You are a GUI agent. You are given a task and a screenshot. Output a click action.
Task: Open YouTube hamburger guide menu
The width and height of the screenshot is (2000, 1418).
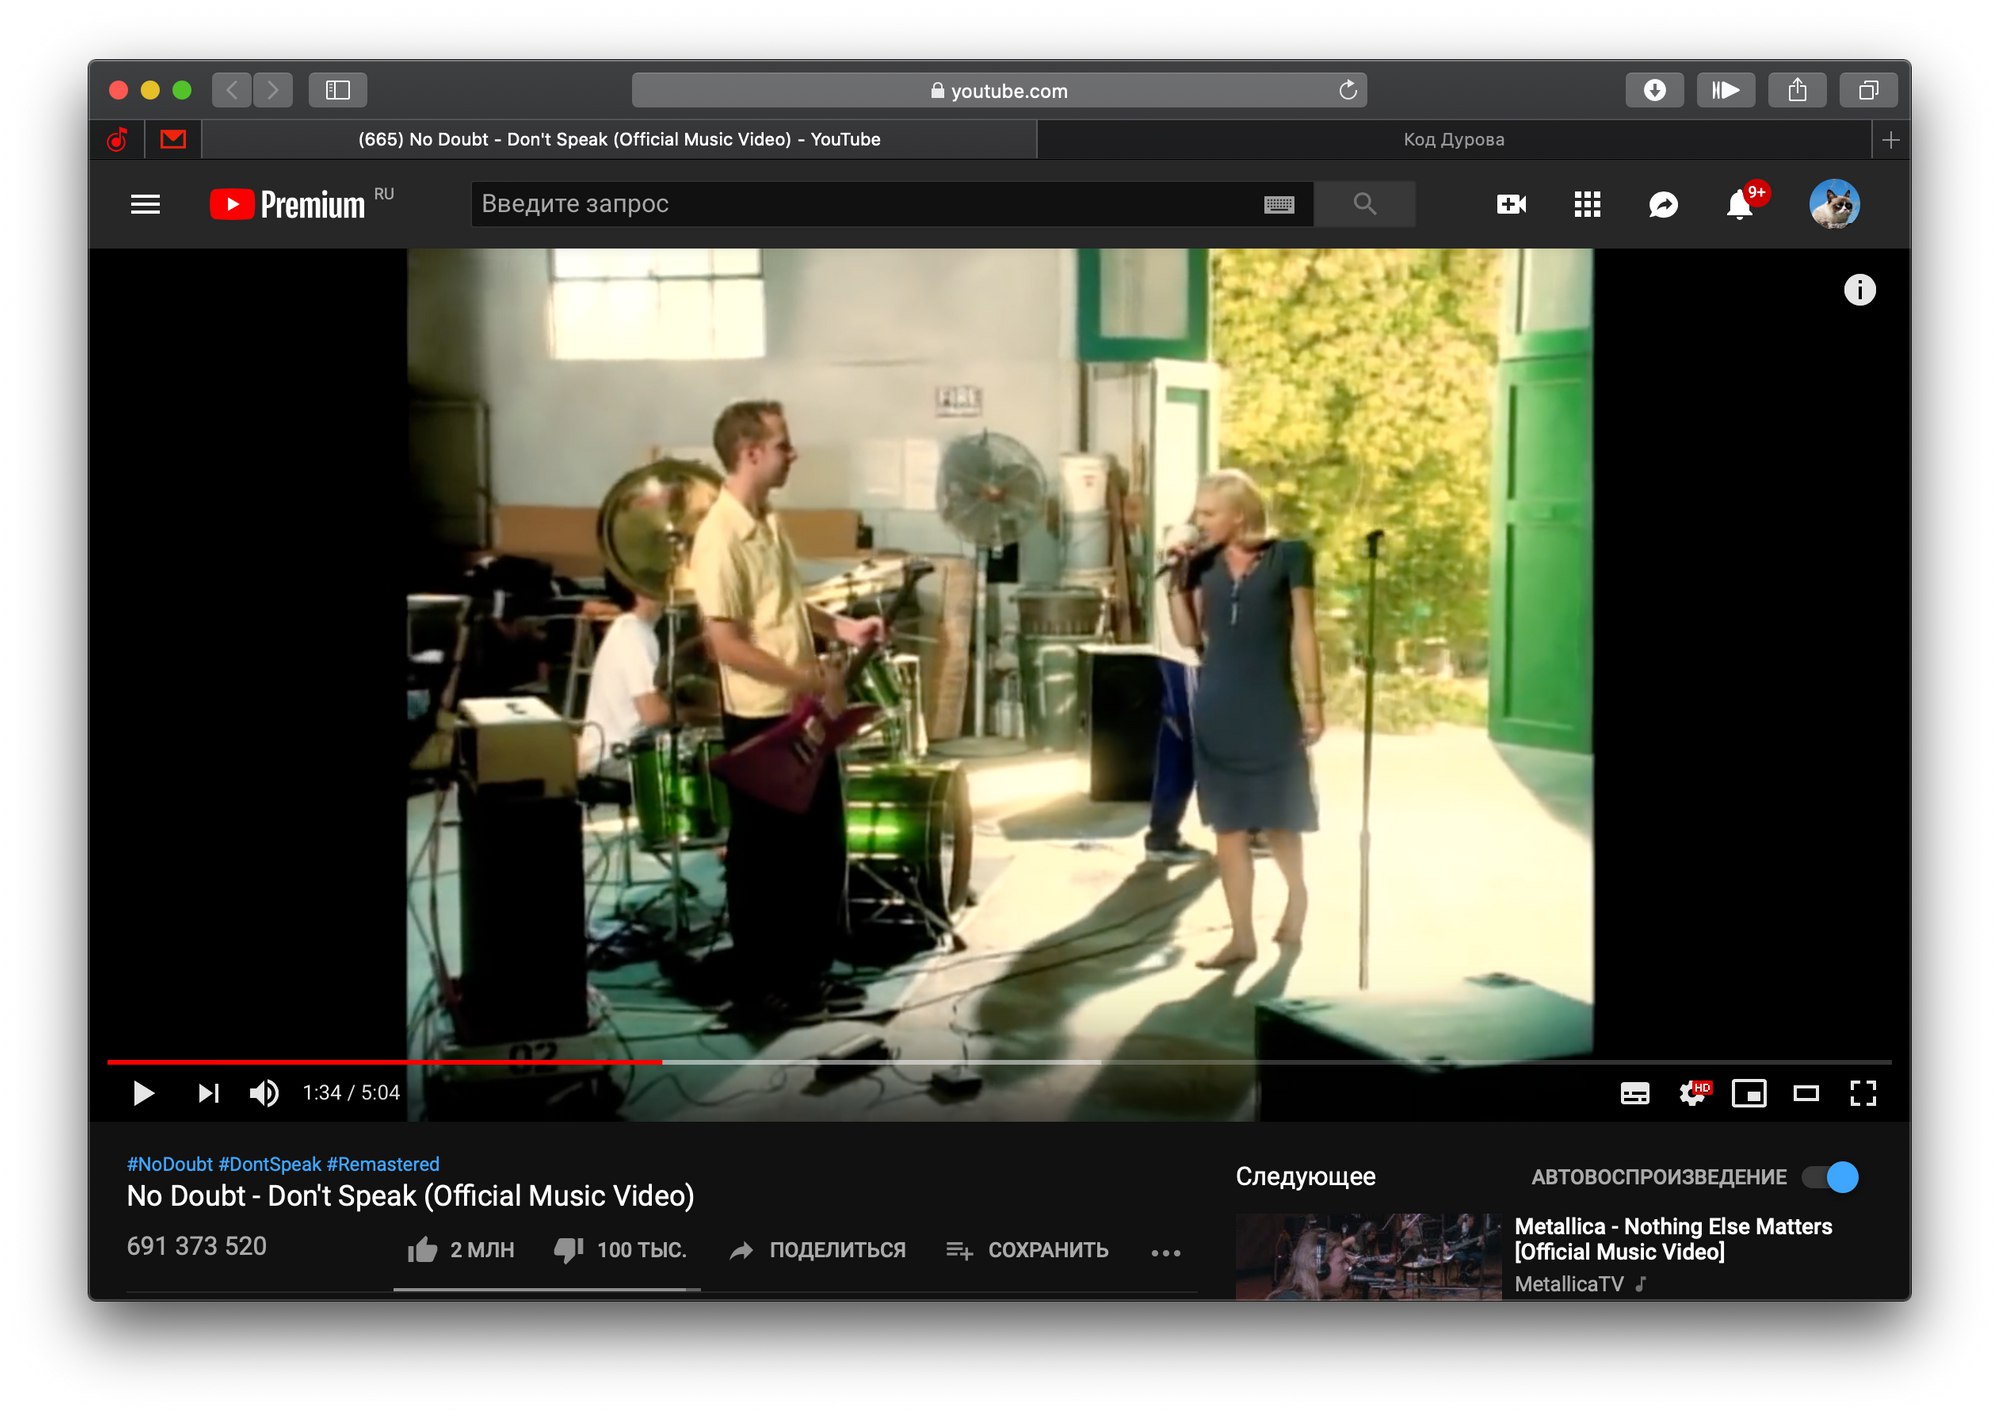(x=145, y=204)
